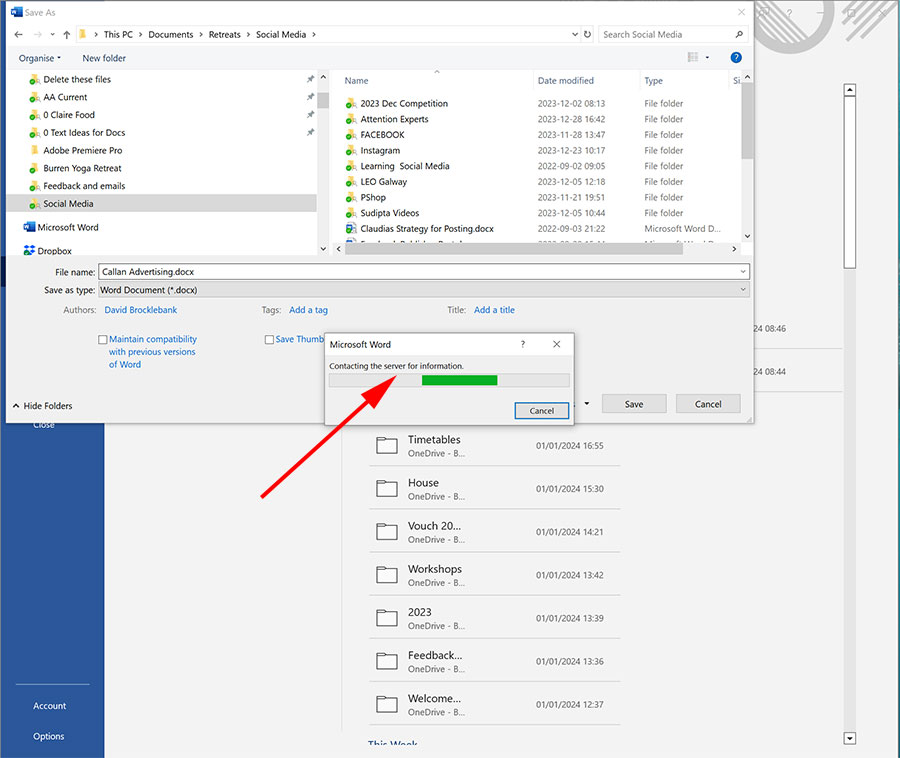The image size is (900, 758).
Task: Click the Up one level arrow
Action: (66, 34)
